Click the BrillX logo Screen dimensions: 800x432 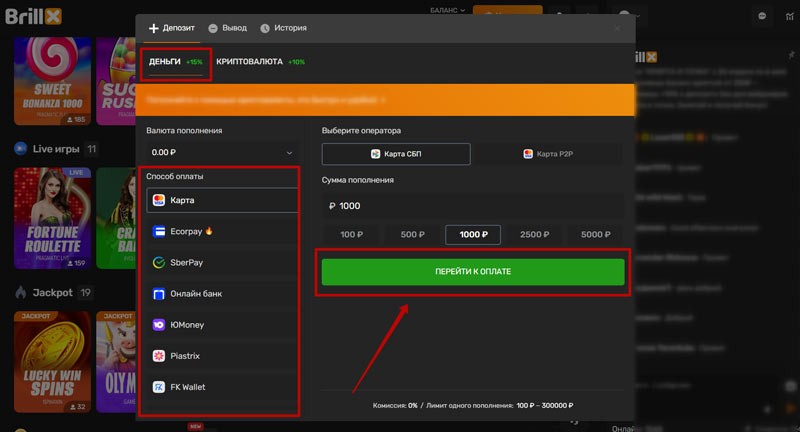pos(34,16)
